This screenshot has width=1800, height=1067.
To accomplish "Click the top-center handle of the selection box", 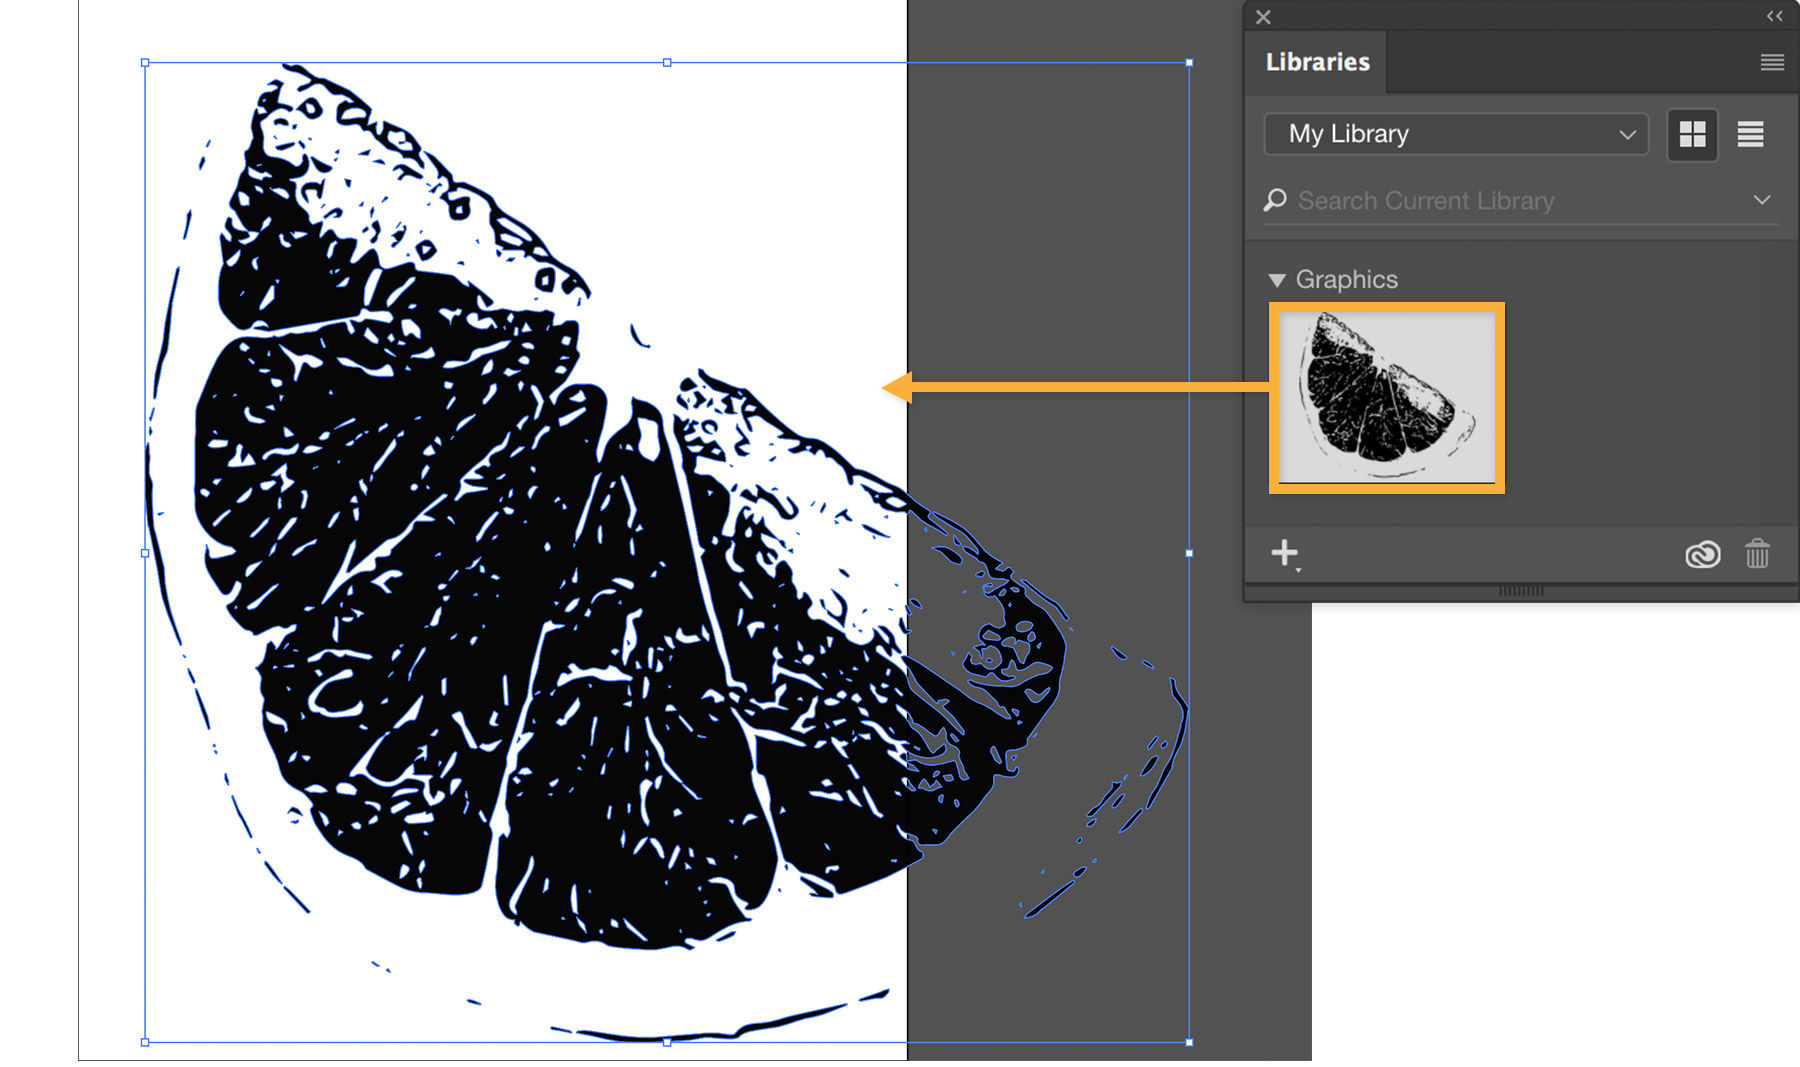I will pyautogui.click(x=666, y=62).
